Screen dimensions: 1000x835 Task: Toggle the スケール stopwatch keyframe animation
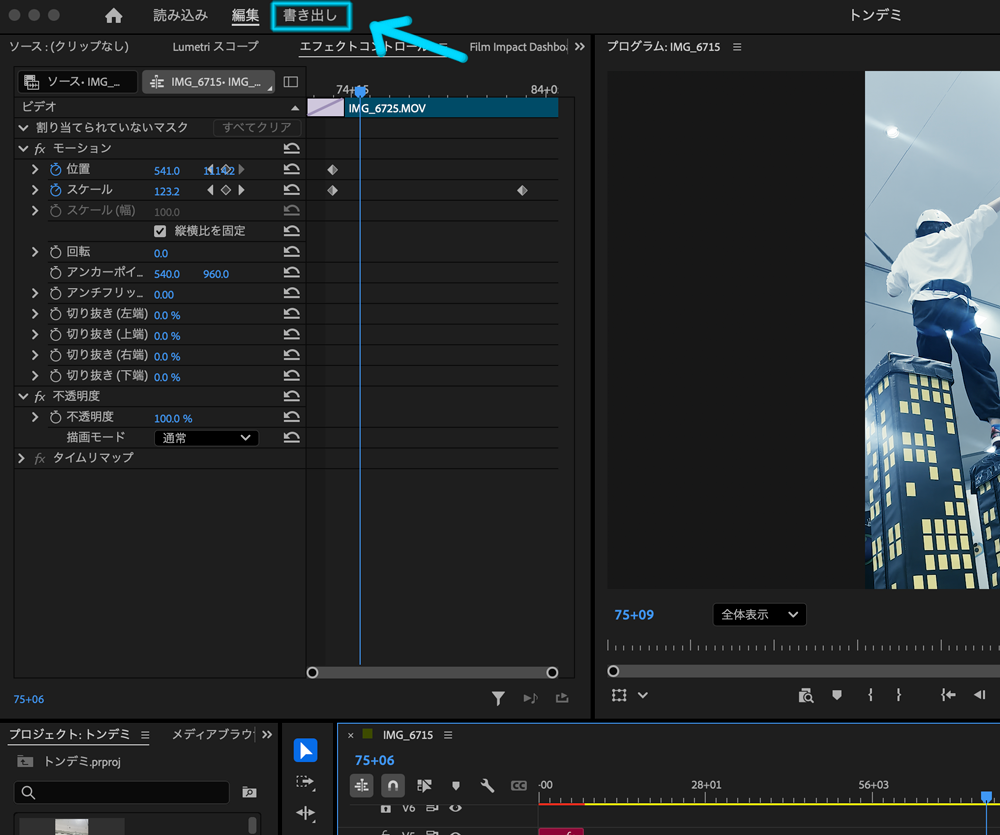coord(54,190)
